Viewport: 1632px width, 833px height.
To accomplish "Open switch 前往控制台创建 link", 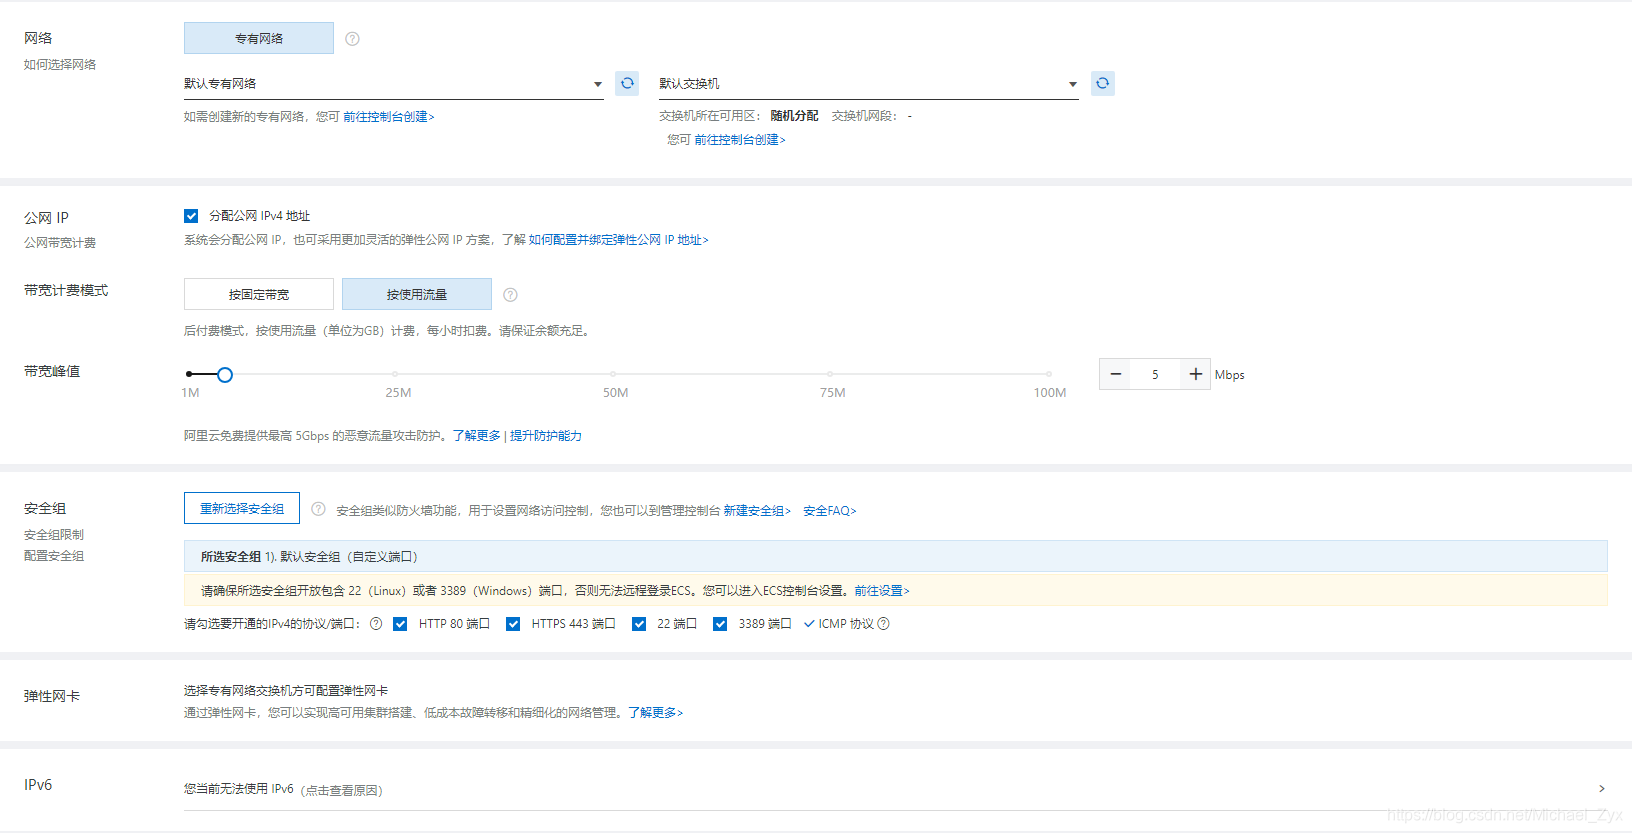I will pos(740,140).
